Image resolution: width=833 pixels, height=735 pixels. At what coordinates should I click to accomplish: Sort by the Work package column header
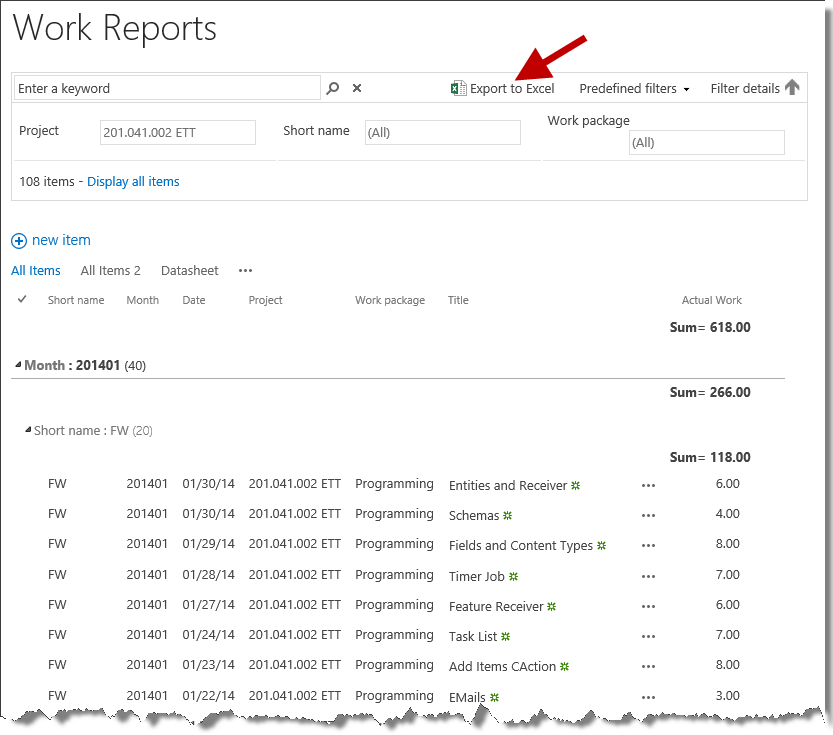[x=390, y=300]
